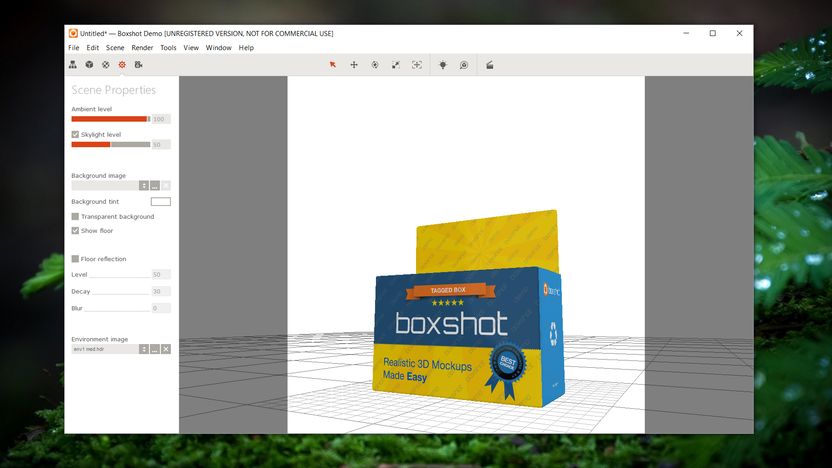Toggle the Skylight level checkbox
Screen dimensions: 832x468
click(x=75, y=134)
